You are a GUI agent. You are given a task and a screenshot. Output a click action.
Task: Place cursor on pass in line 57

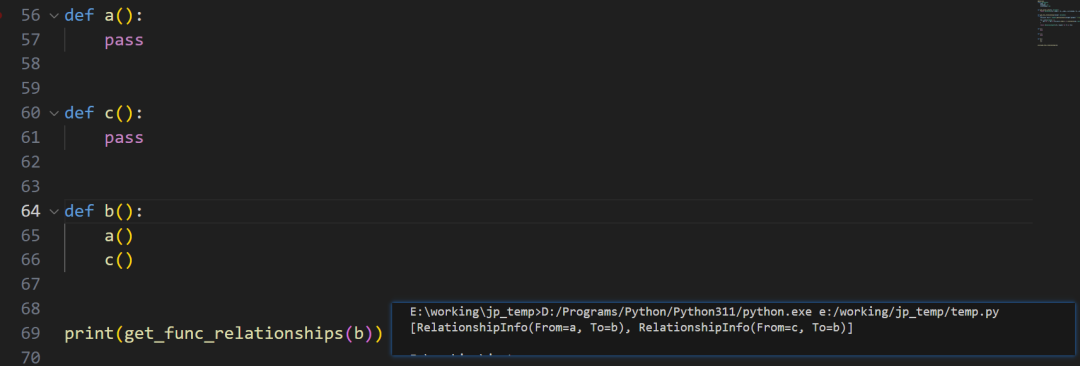[x=124, y=40]
